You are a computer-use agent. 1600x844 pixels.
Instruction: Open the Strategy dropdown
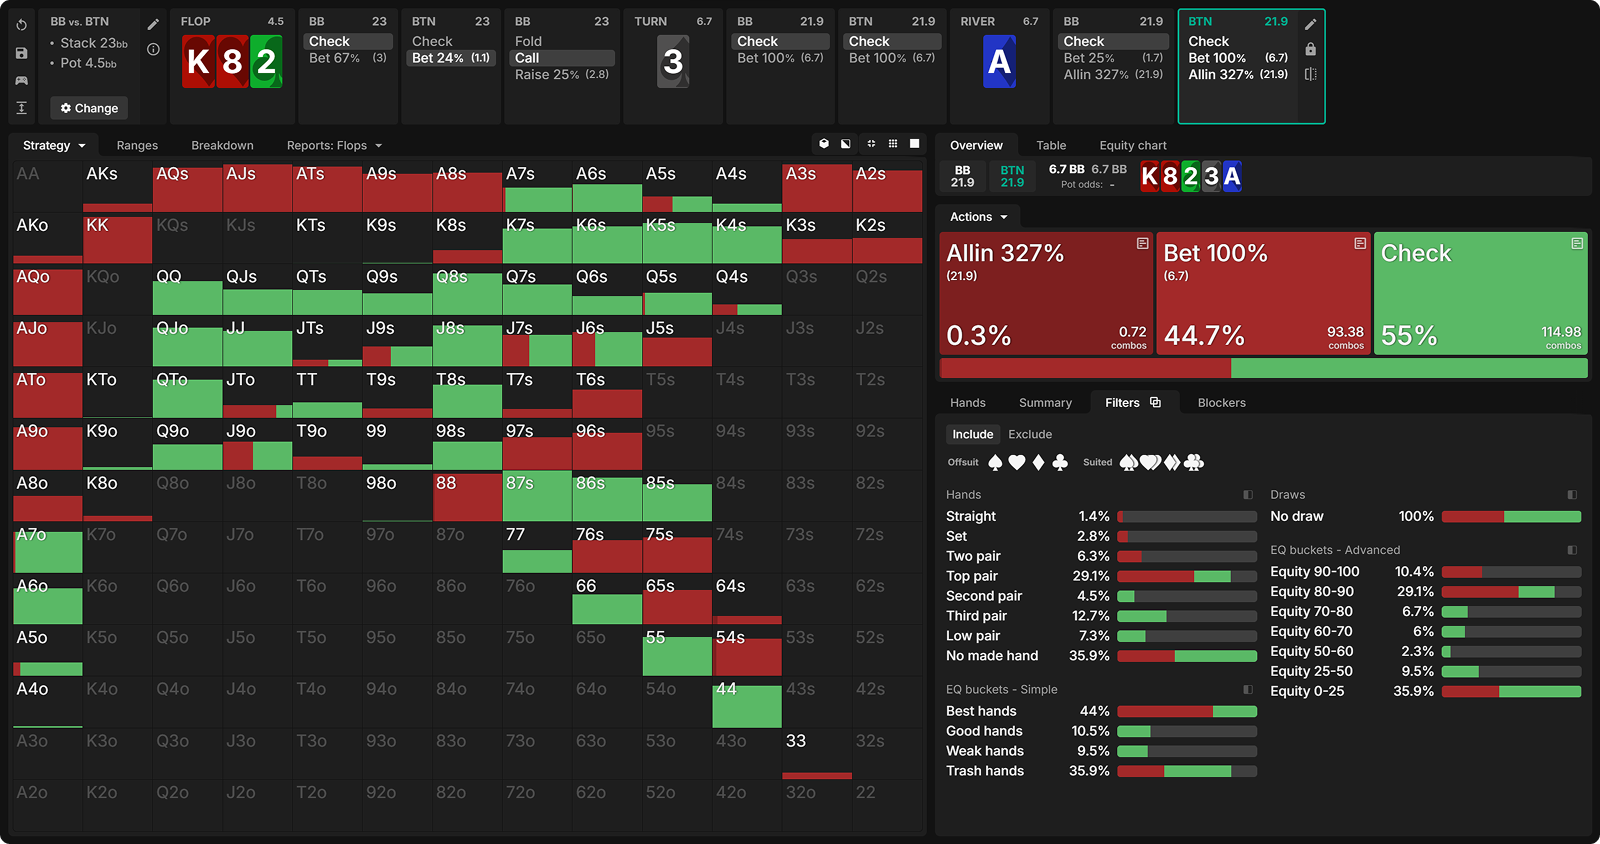point(54,145)
